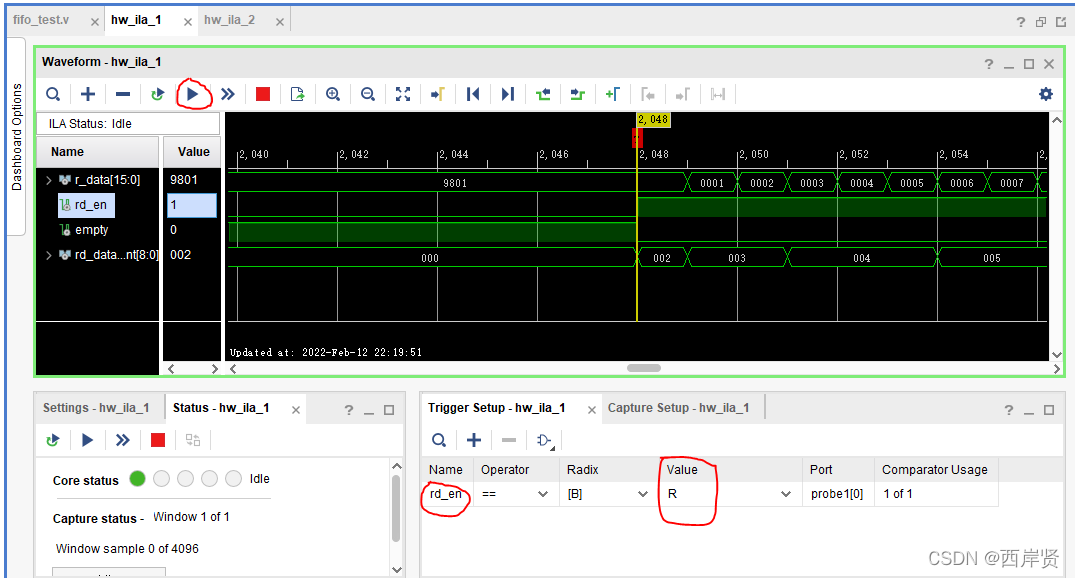Select the Status - hw_ila_1 tab
The width and height of the screenshot is (1075, 578).
click(221, 408)
